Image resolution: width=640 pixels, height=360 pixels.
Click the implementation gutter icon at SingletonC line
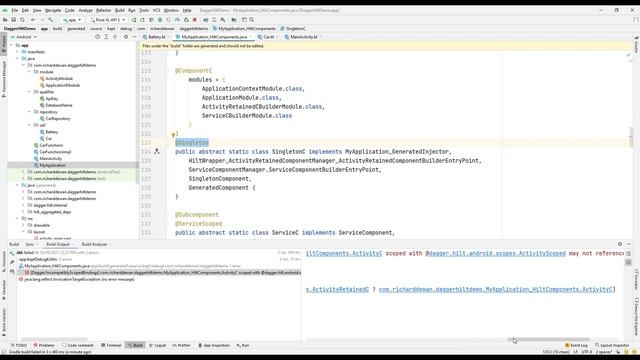click(x=157, y=151)
